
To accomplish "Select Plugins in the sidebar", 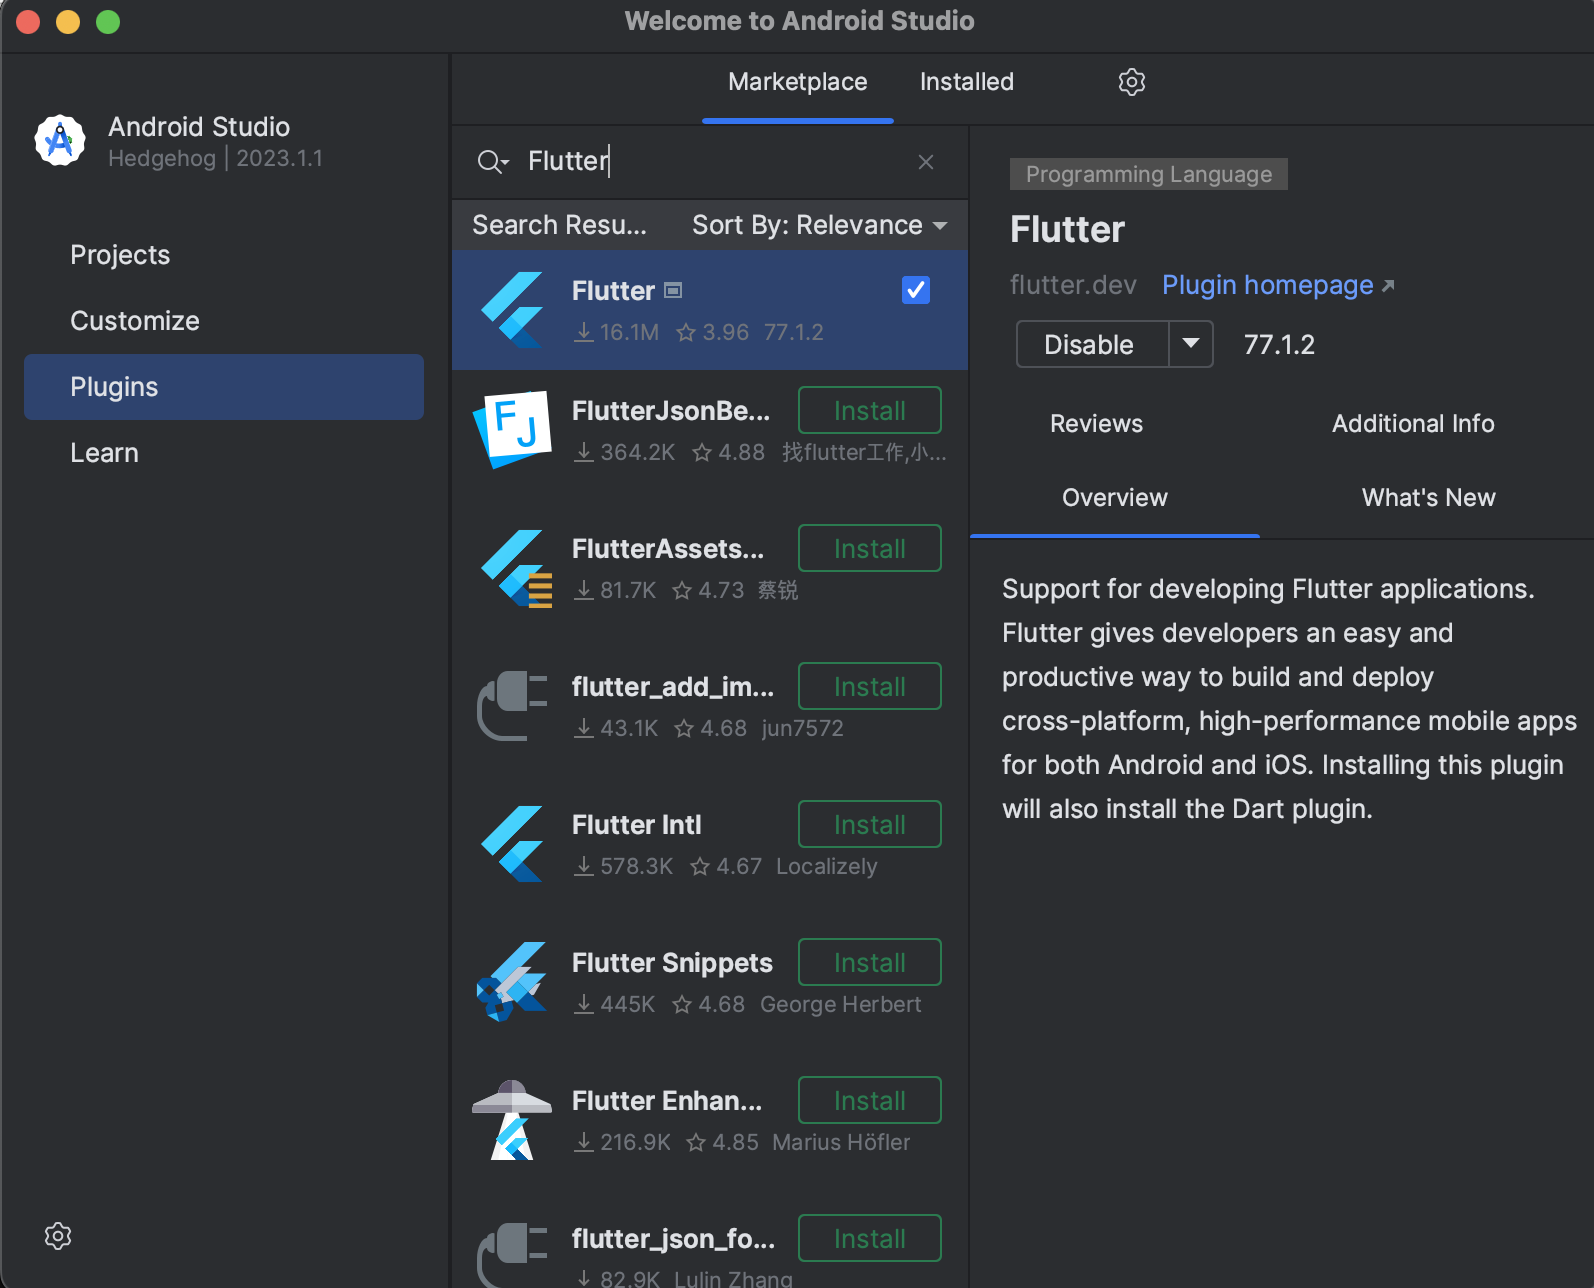I will pos(224,387).
